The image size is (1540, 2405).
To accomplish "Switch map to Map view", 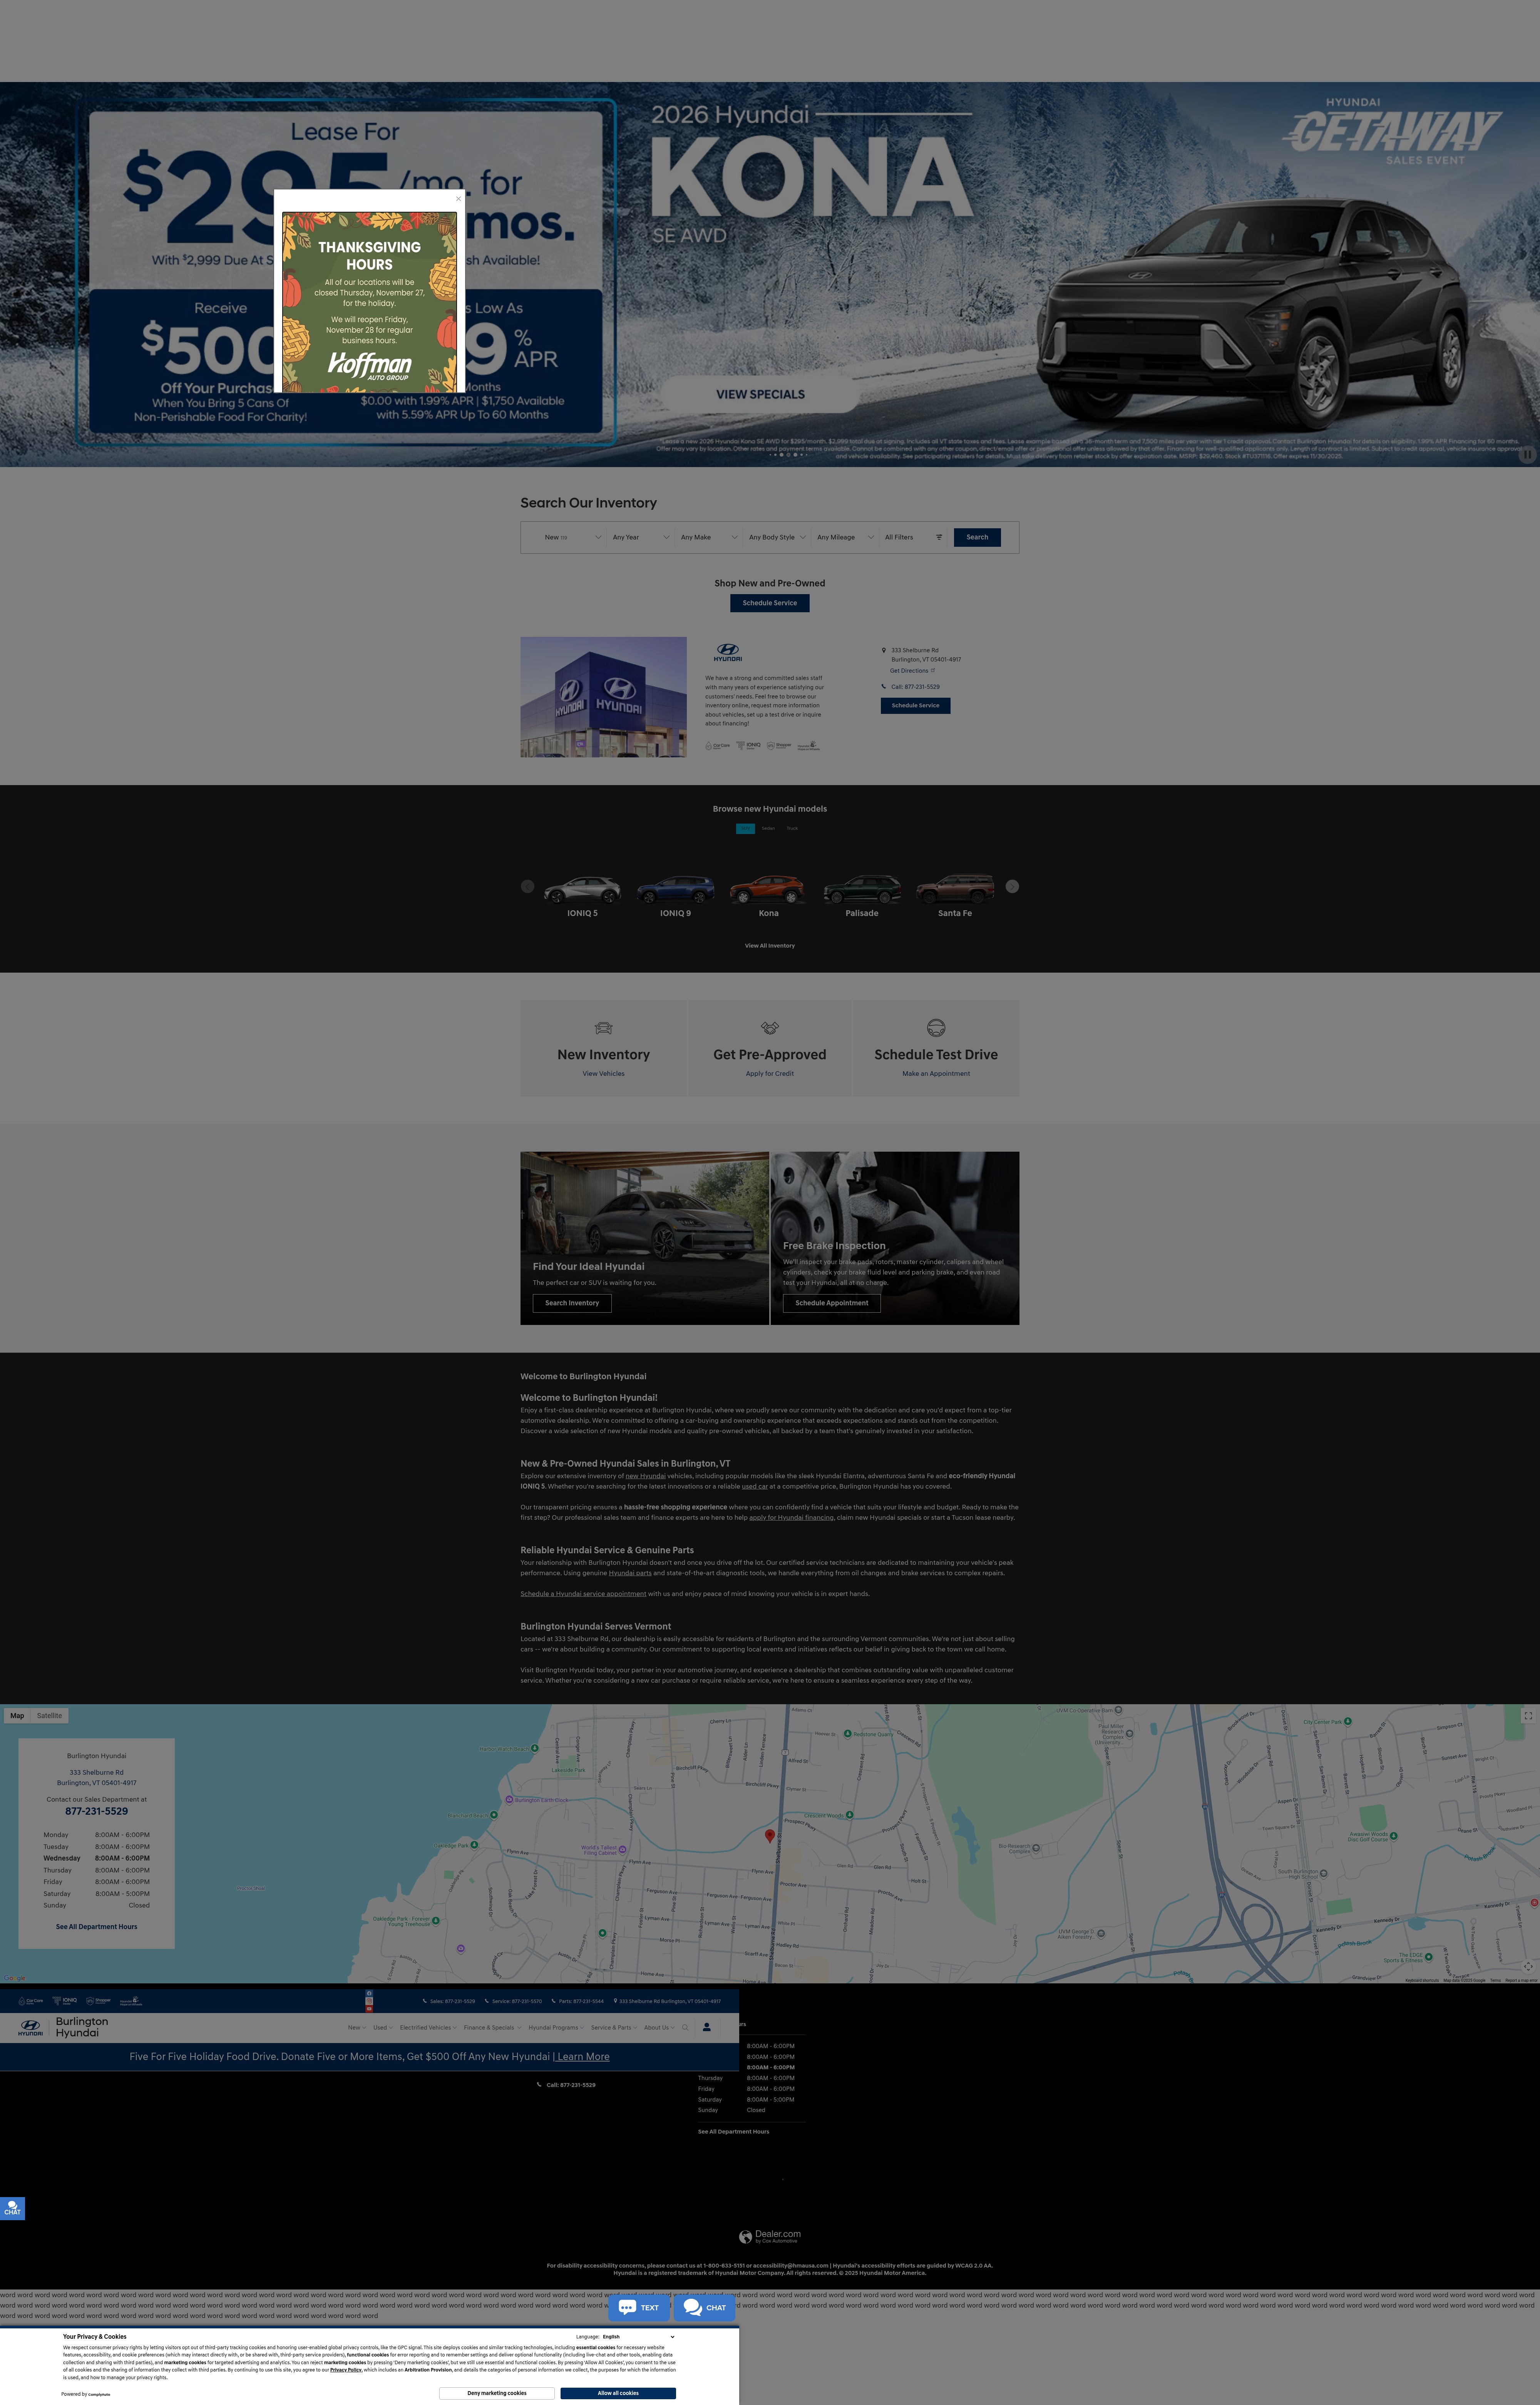I will pos(17,1716).
